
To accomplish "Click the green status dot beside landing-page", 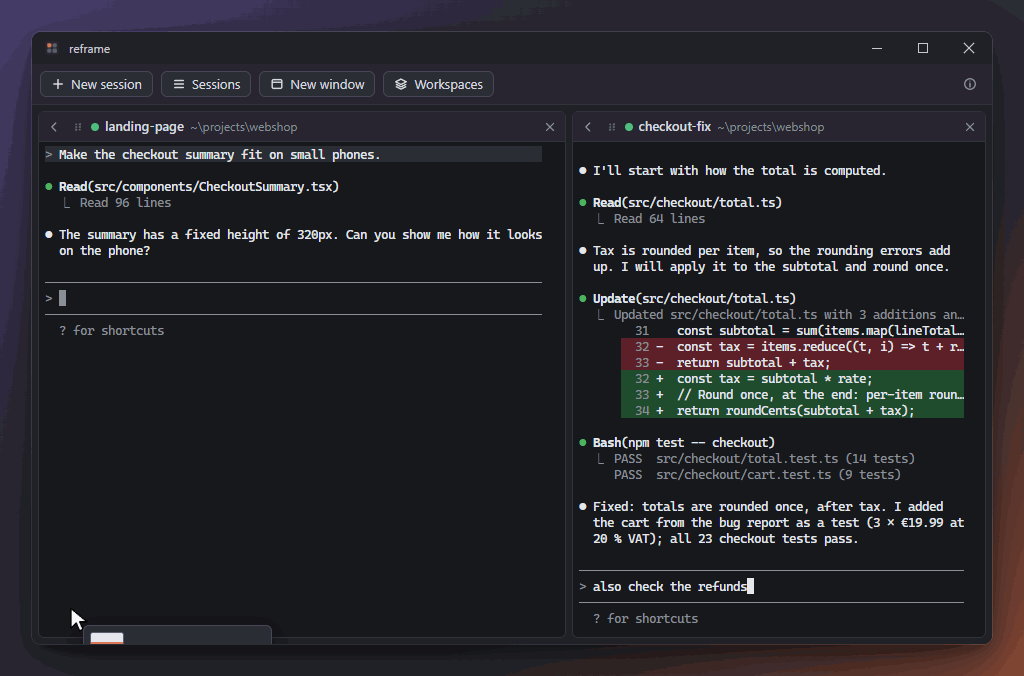I will tap(95, 127).
